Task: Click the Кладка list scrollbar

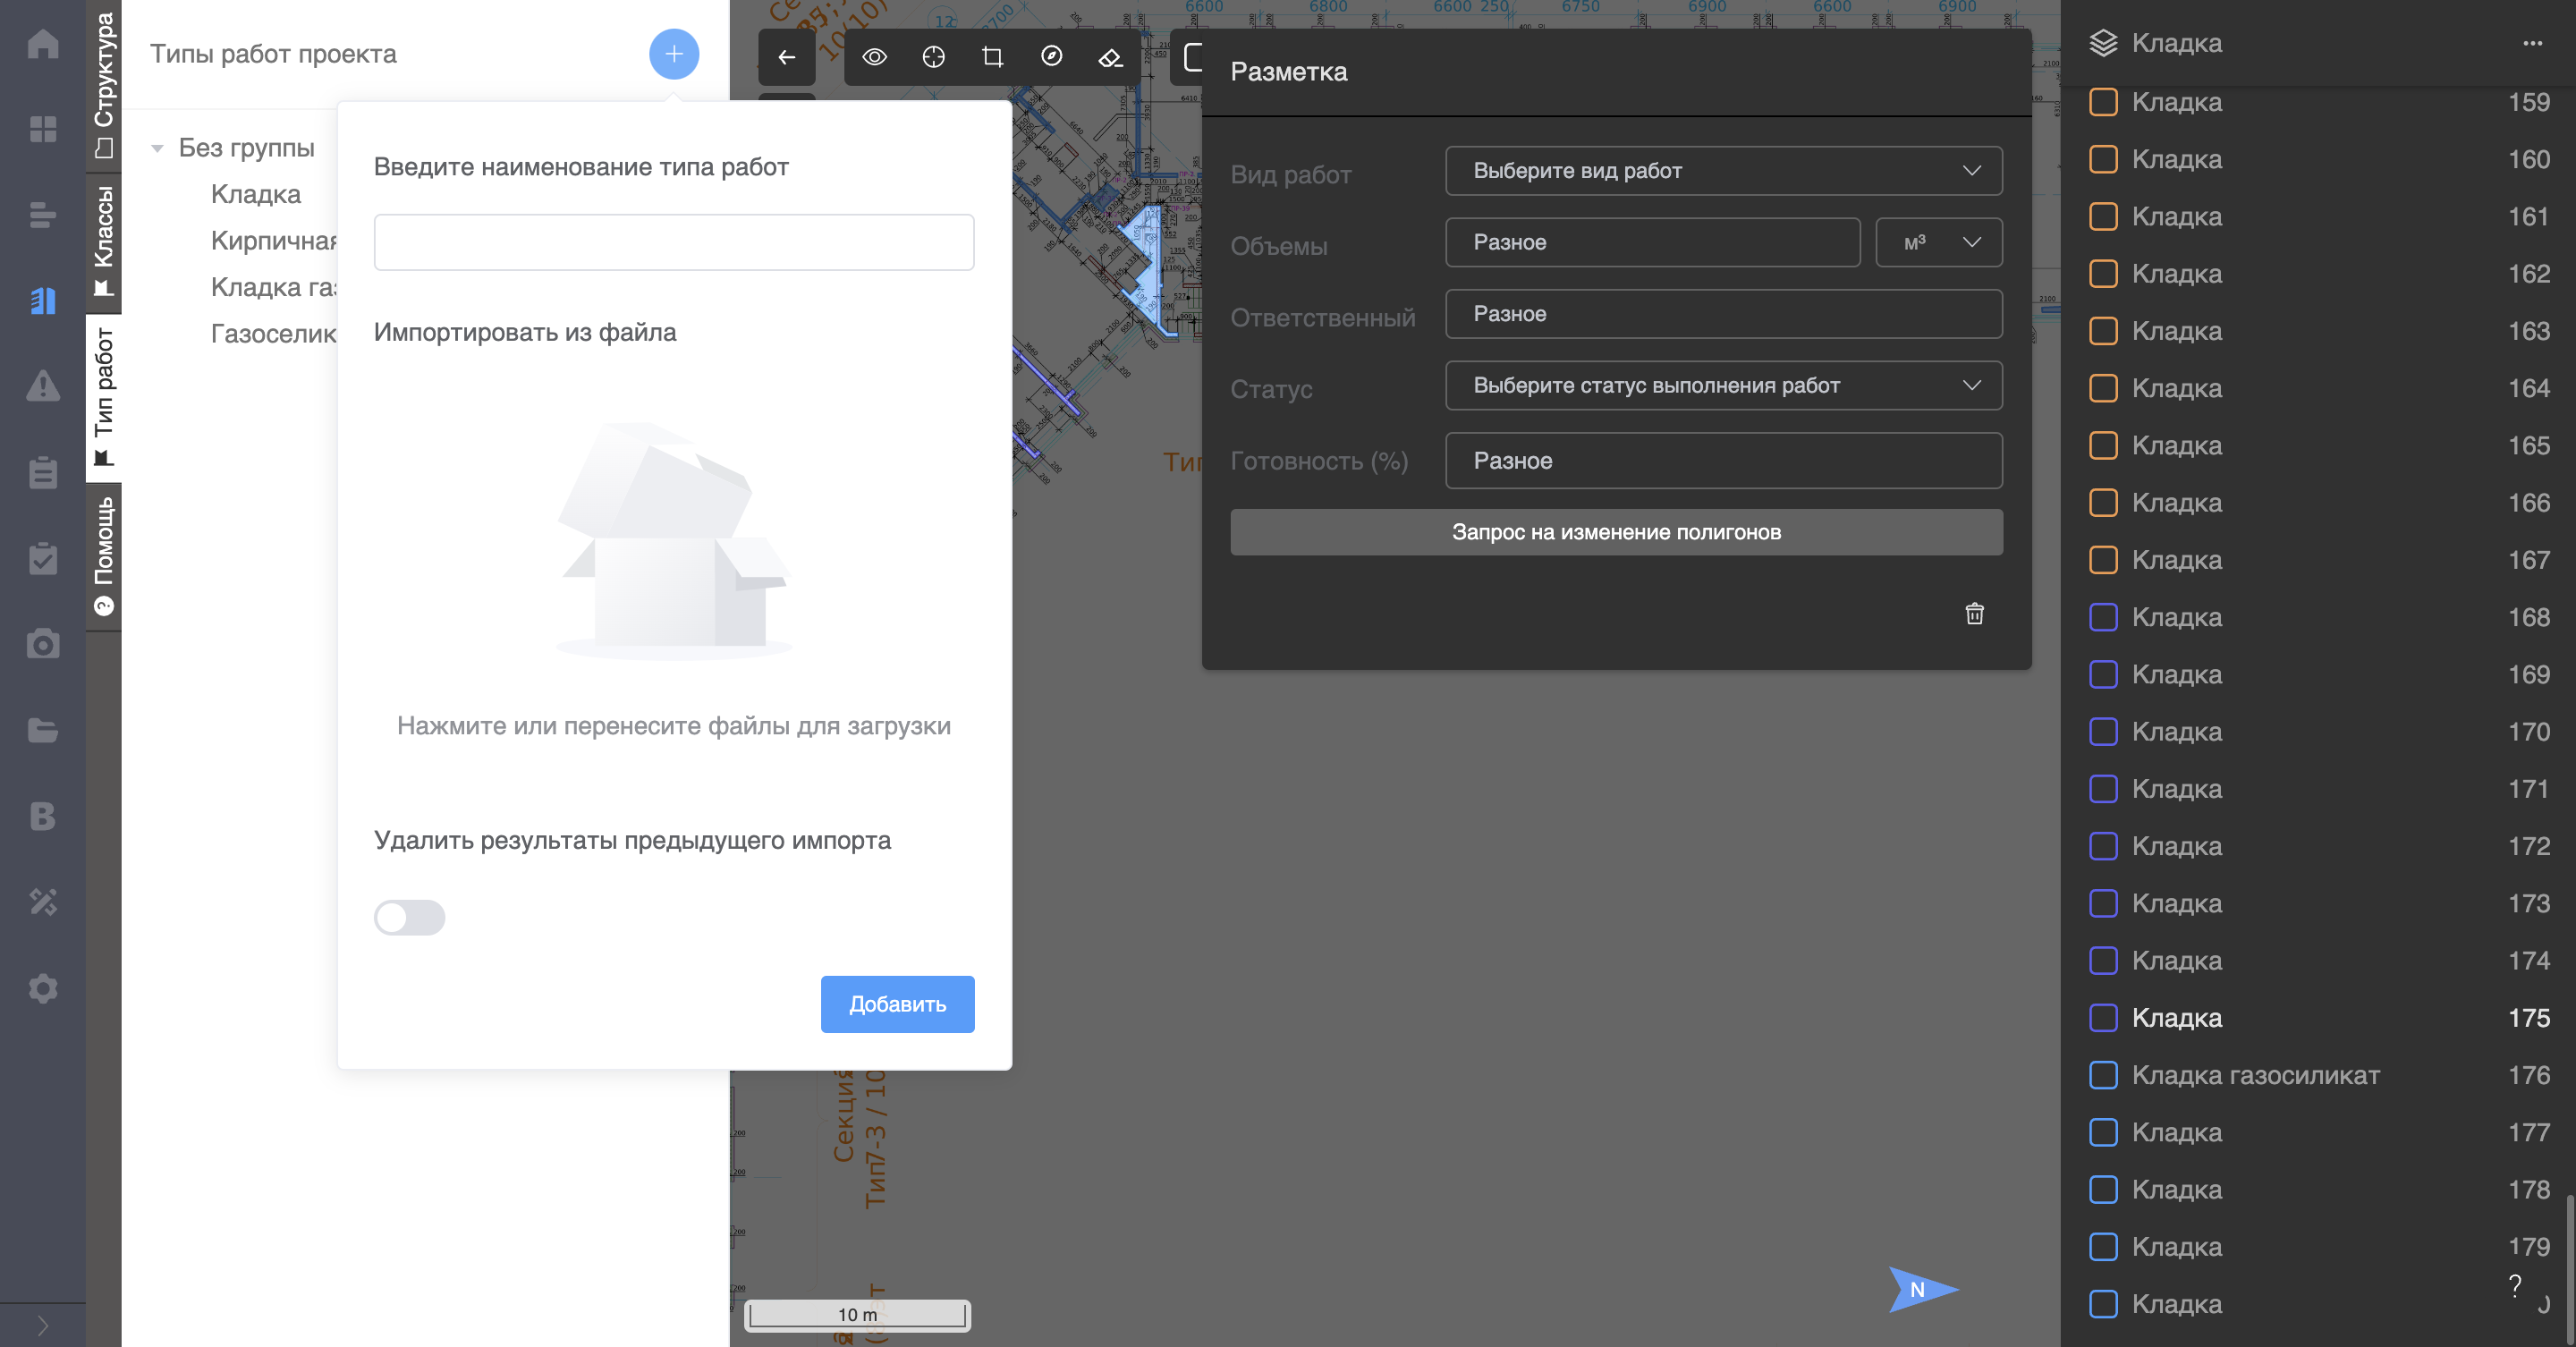Action: (2569, 1270)
